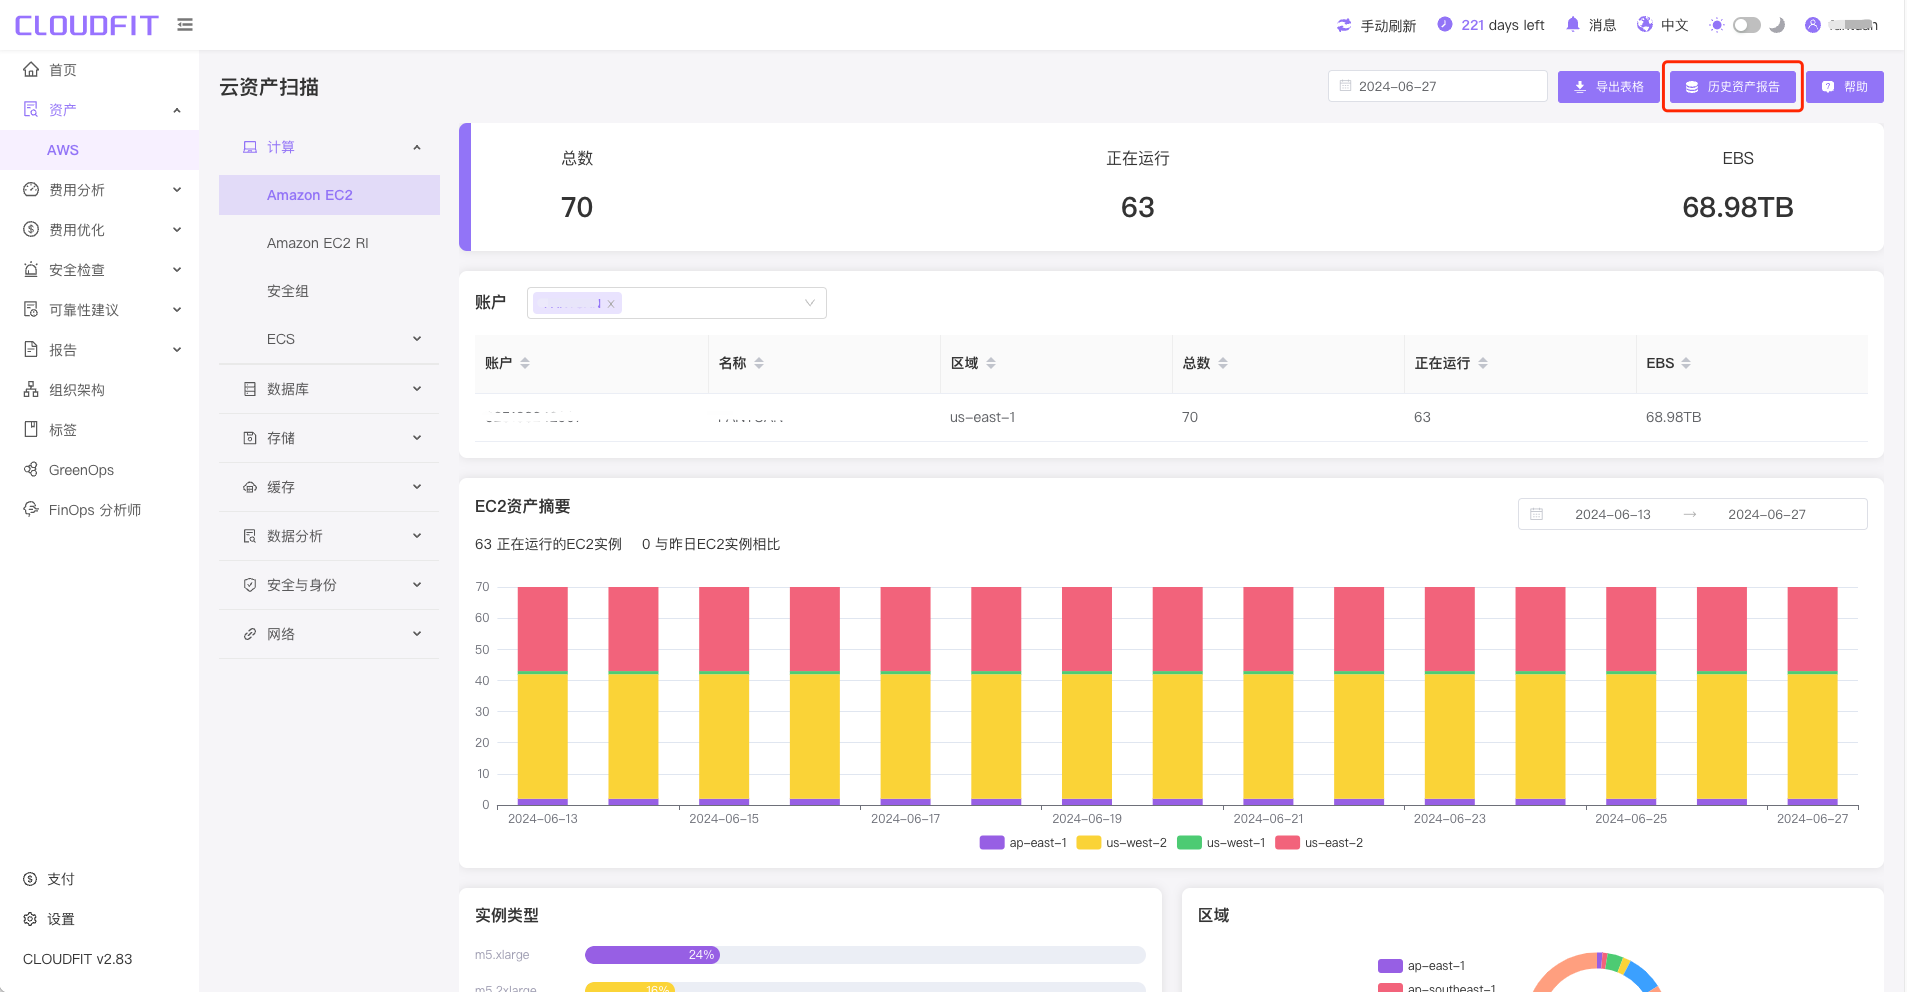Click the 2024-06-27 bar in chart
This screenshot has width=1907, height=992.
1812,696
